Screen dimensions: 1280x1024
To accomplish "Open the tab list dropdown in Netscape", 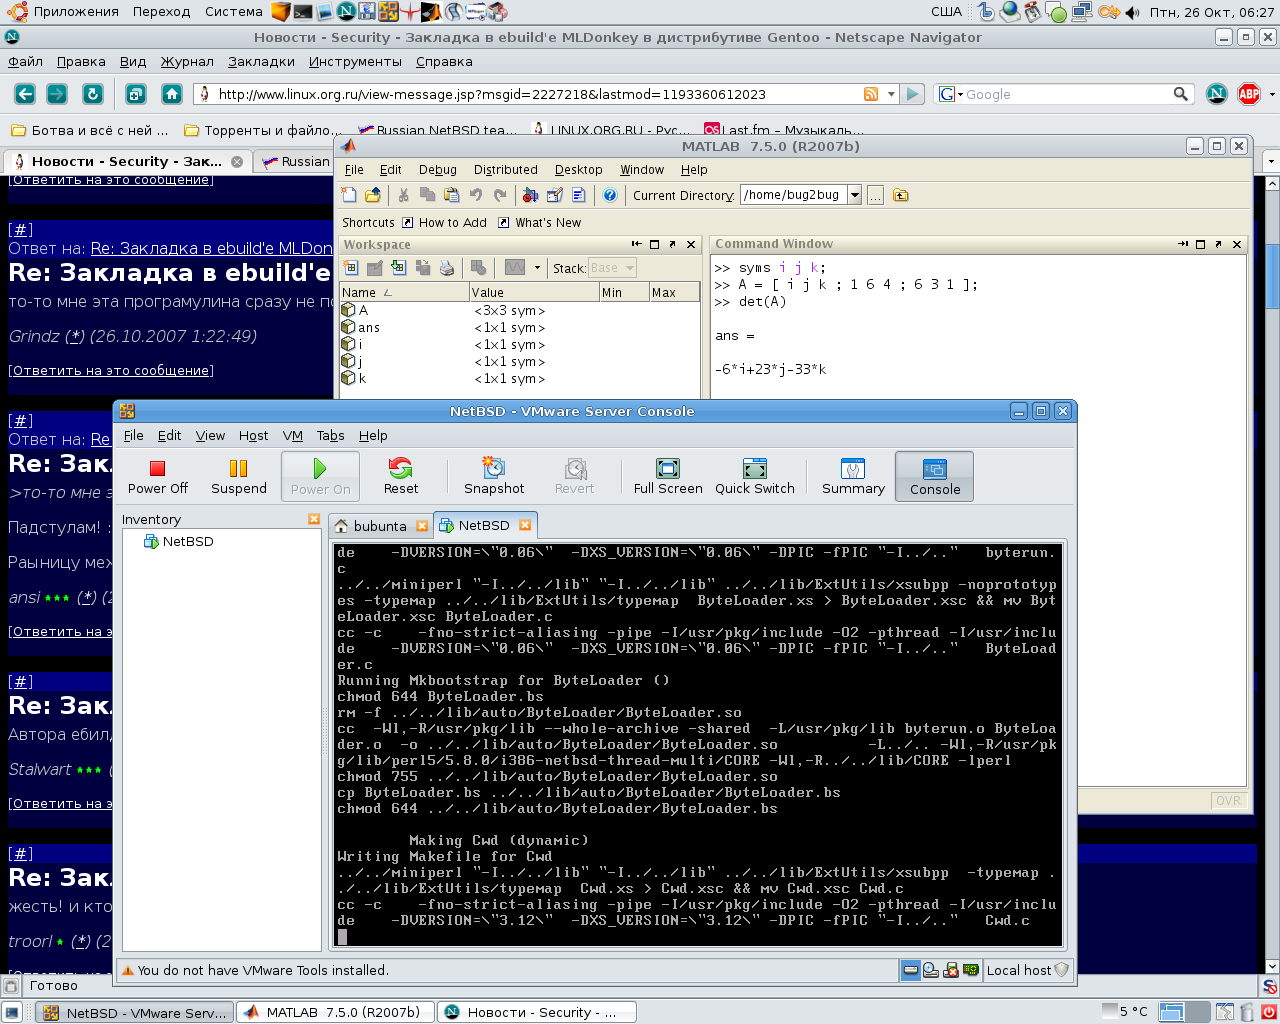I will tap(1271, 161).
